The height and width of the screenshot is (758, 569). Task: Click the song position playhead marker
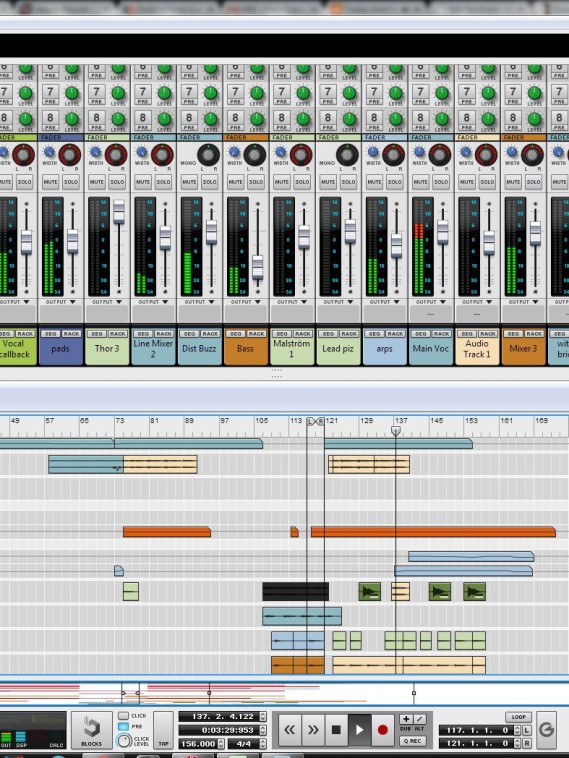tap(395, 430)
